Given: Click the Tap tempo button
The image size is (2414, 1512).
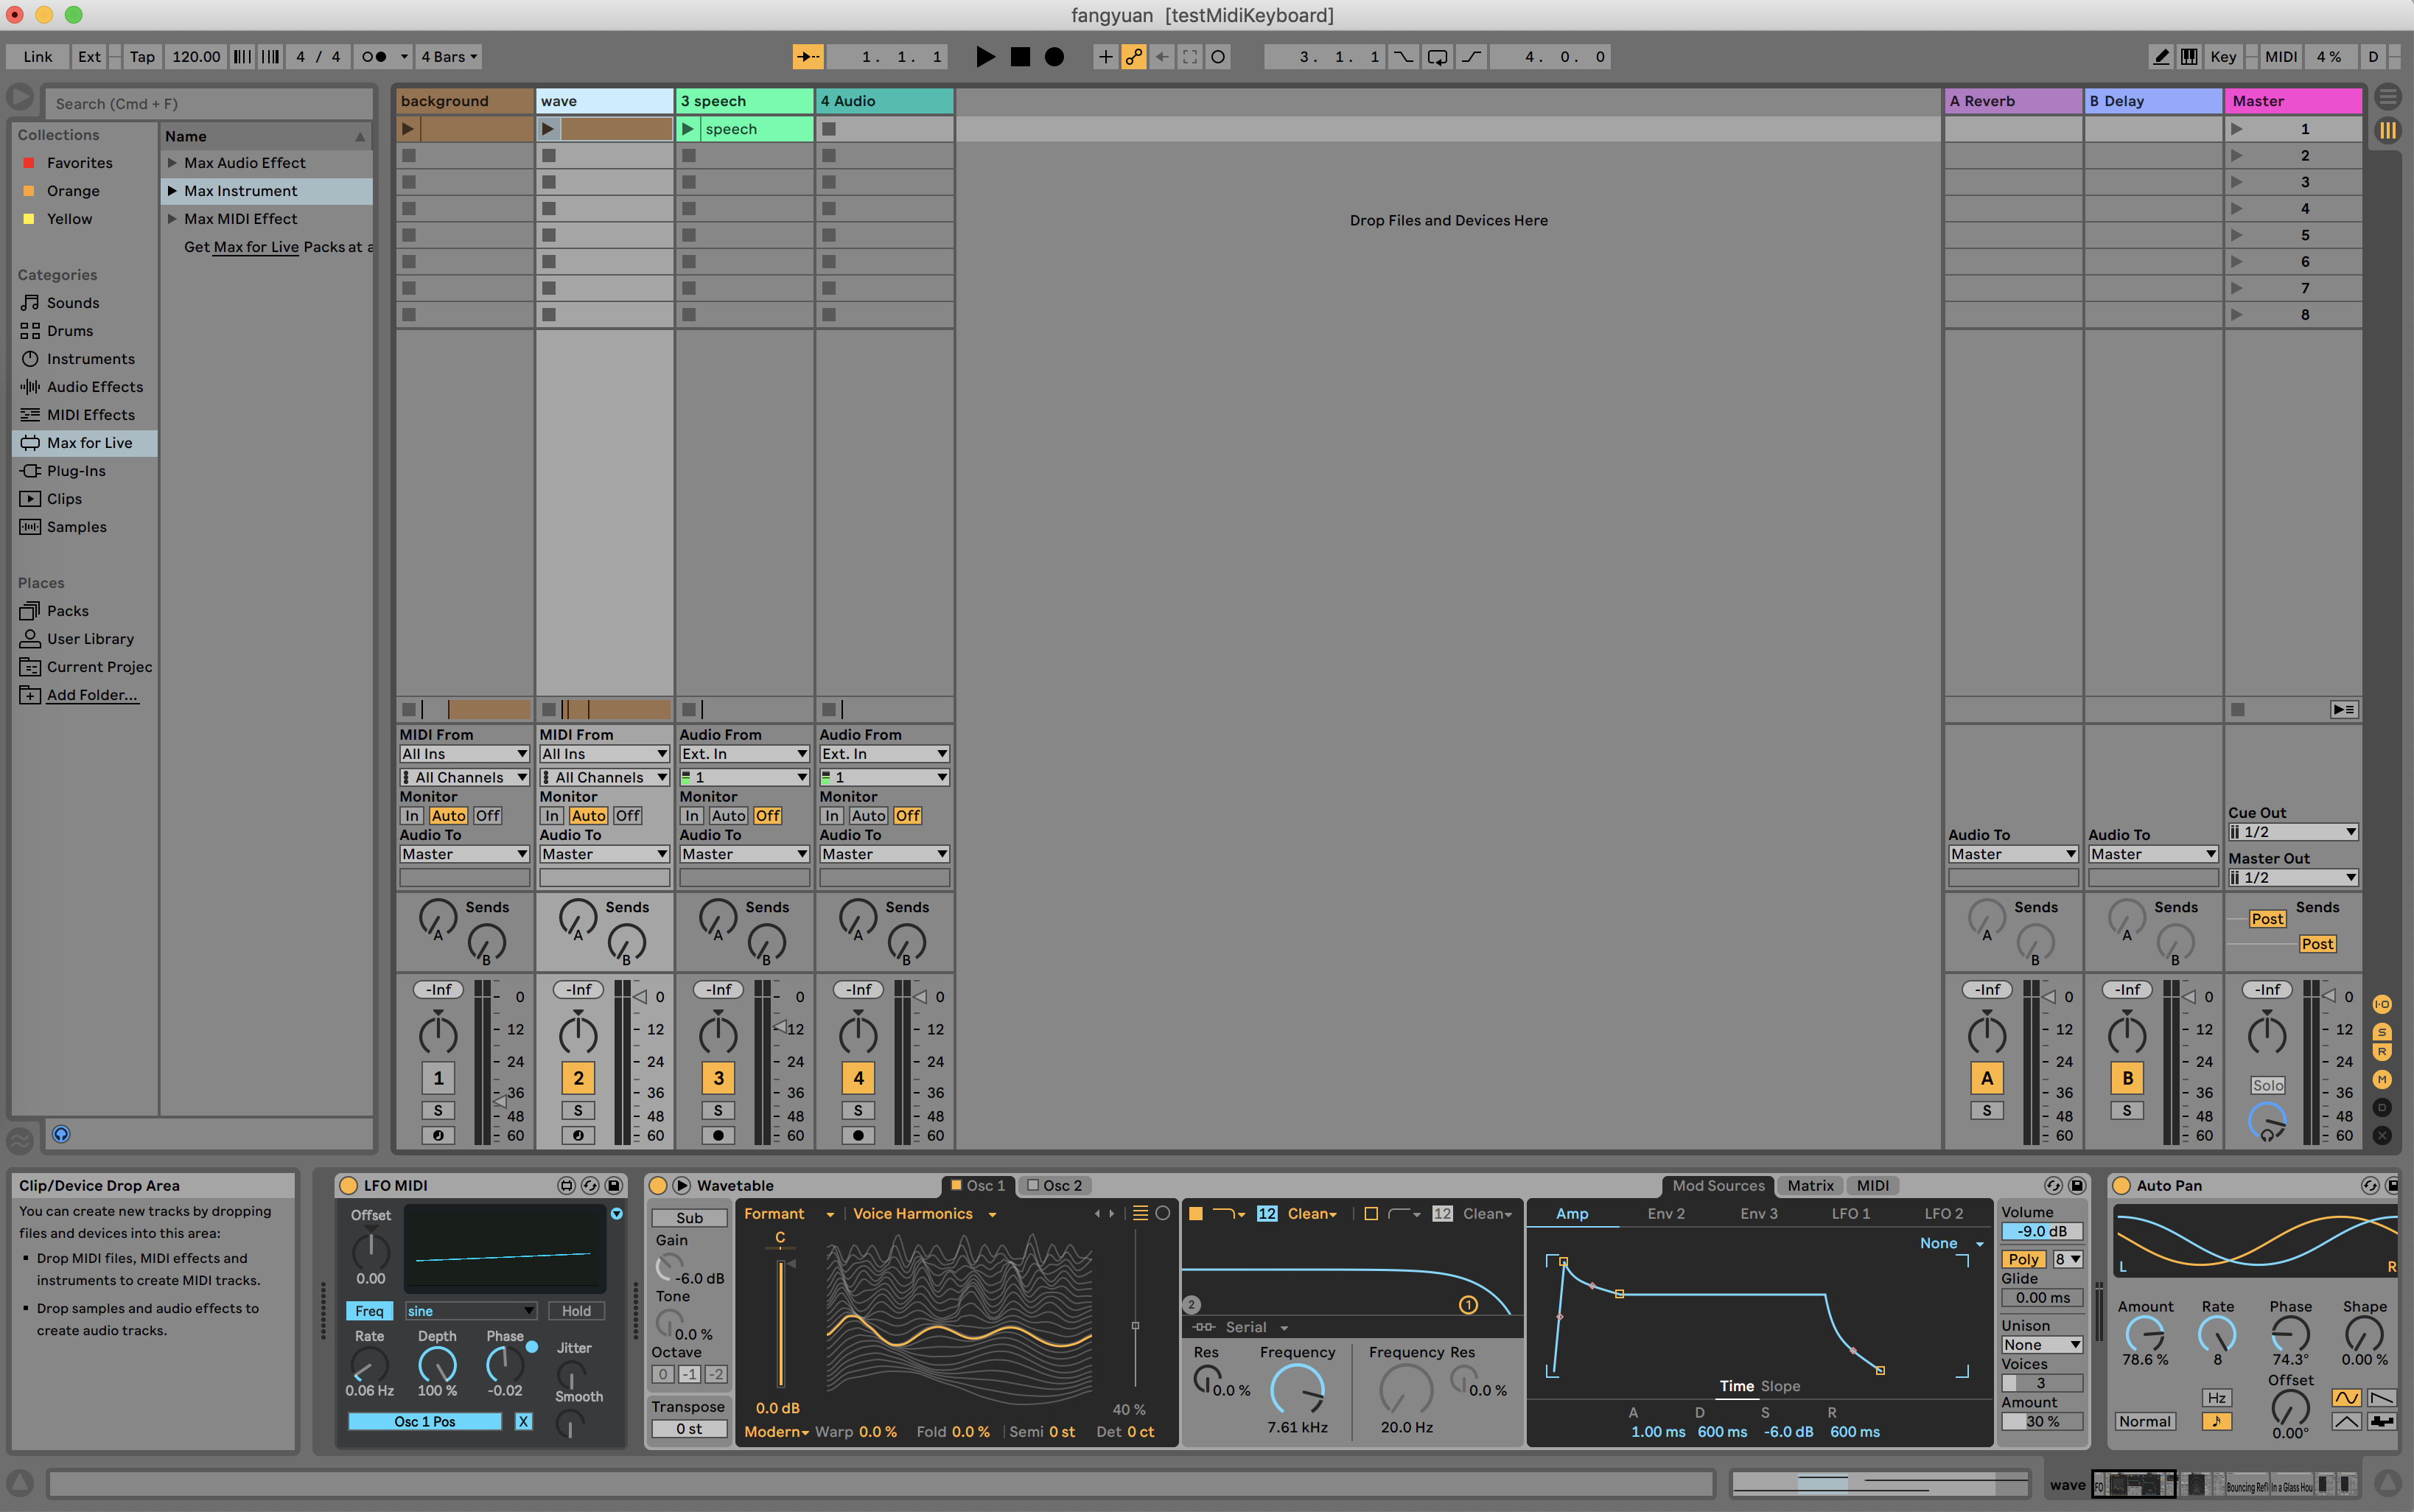Looking at the screenshot, I should [x=142, y=57].
